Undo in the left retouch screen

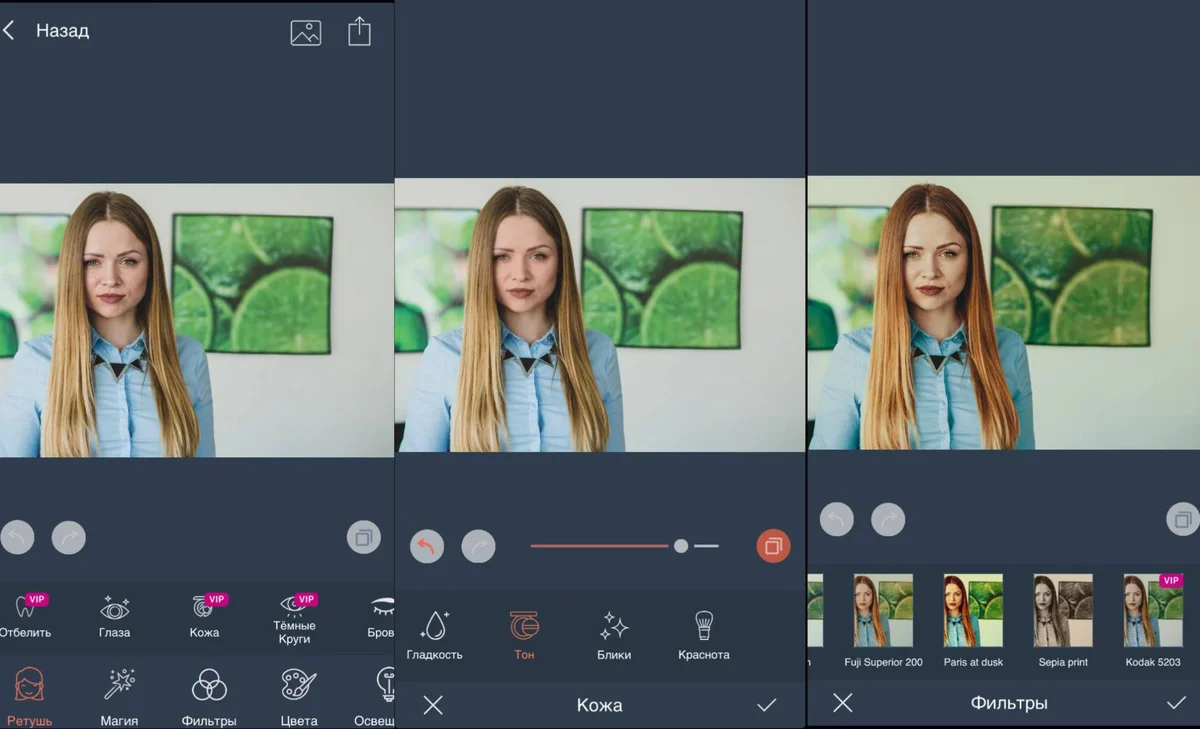(x=17, y=538)
